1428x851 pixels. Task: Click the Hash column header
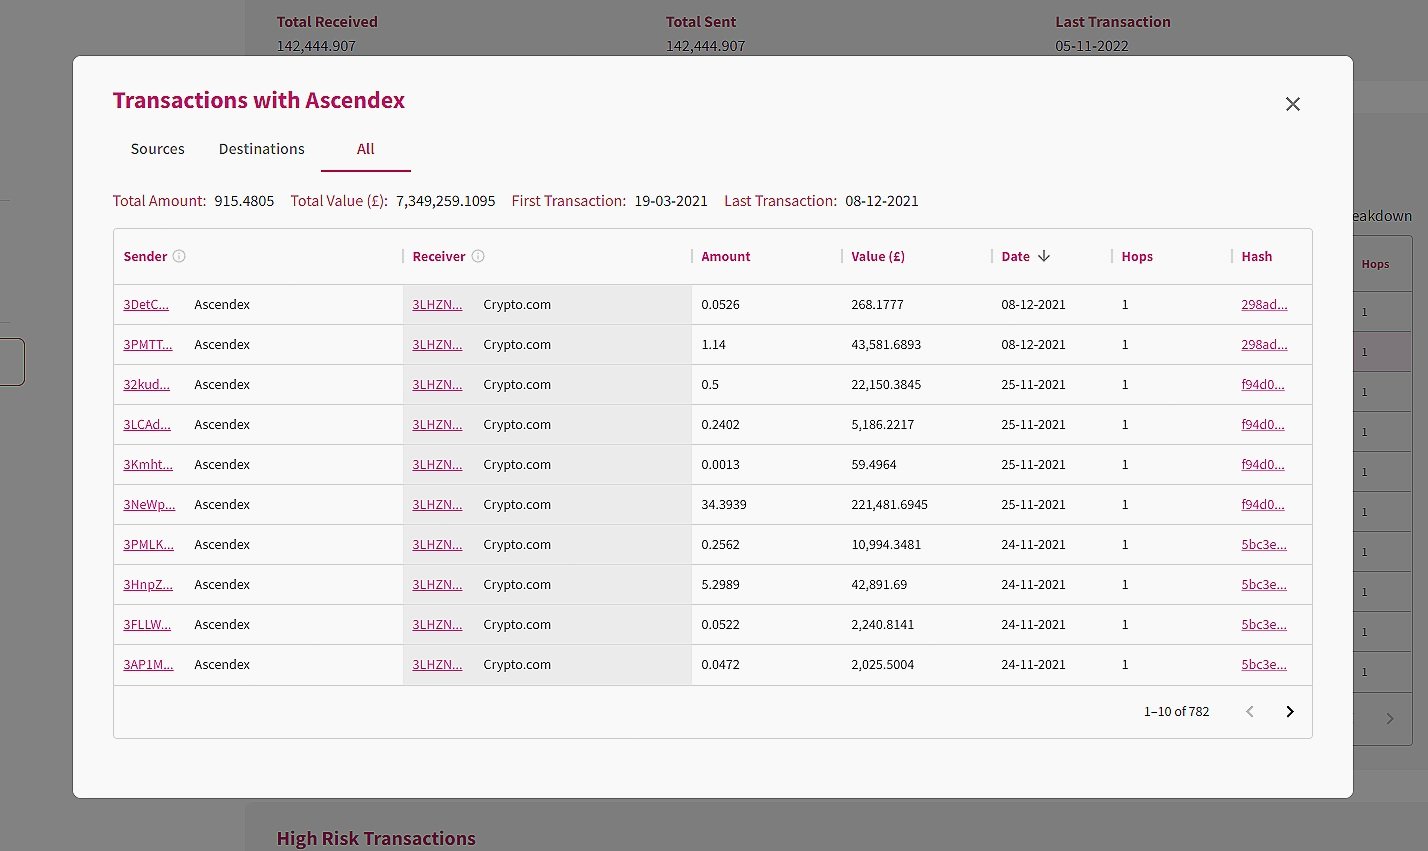click(x=1257, y=257)
